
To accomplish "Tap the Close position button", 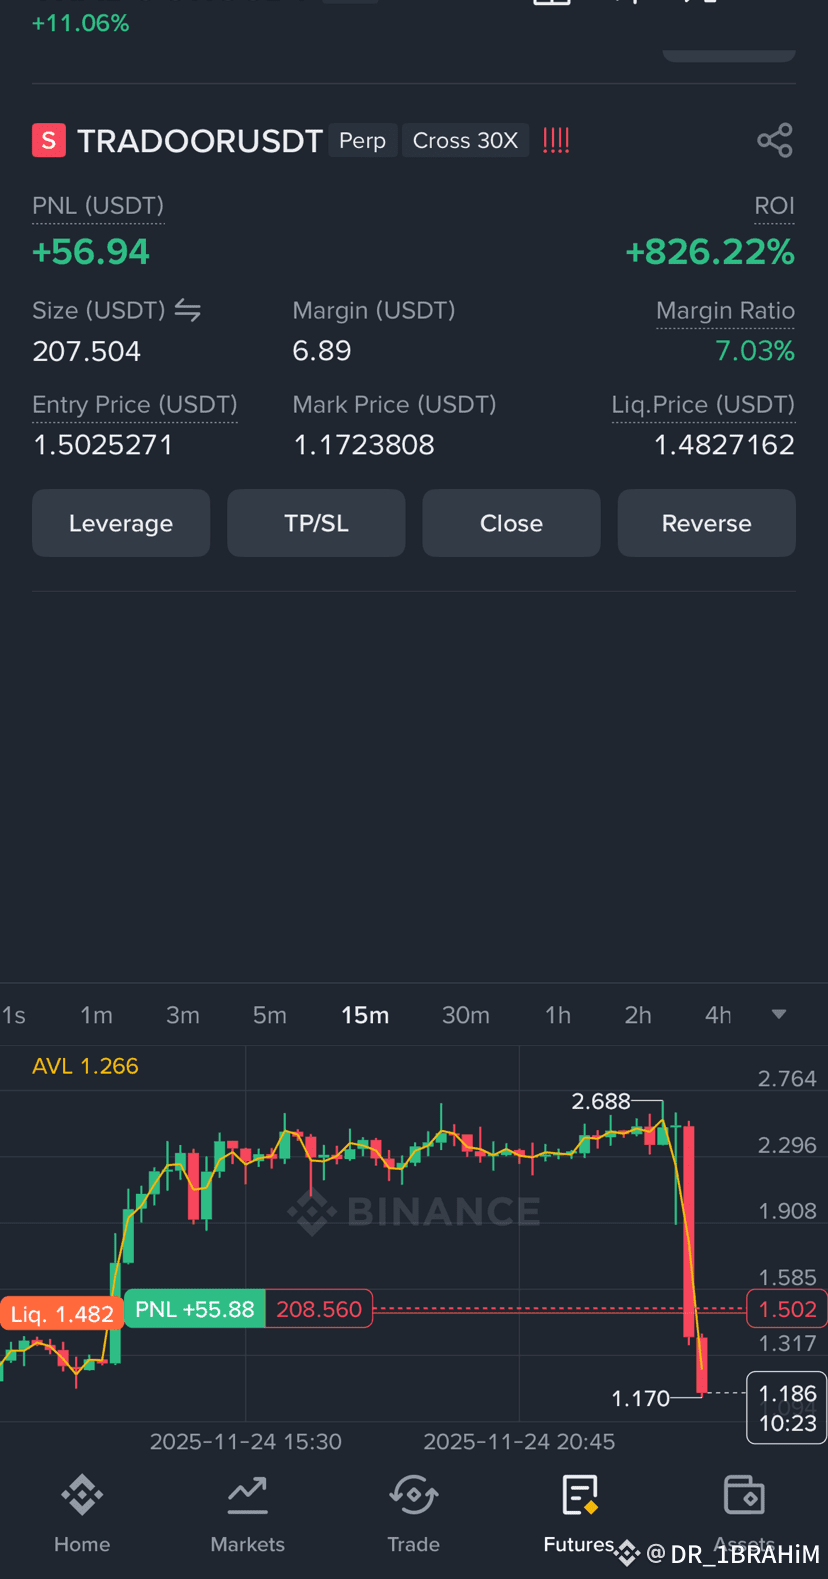I will click(x=511, y=523).
